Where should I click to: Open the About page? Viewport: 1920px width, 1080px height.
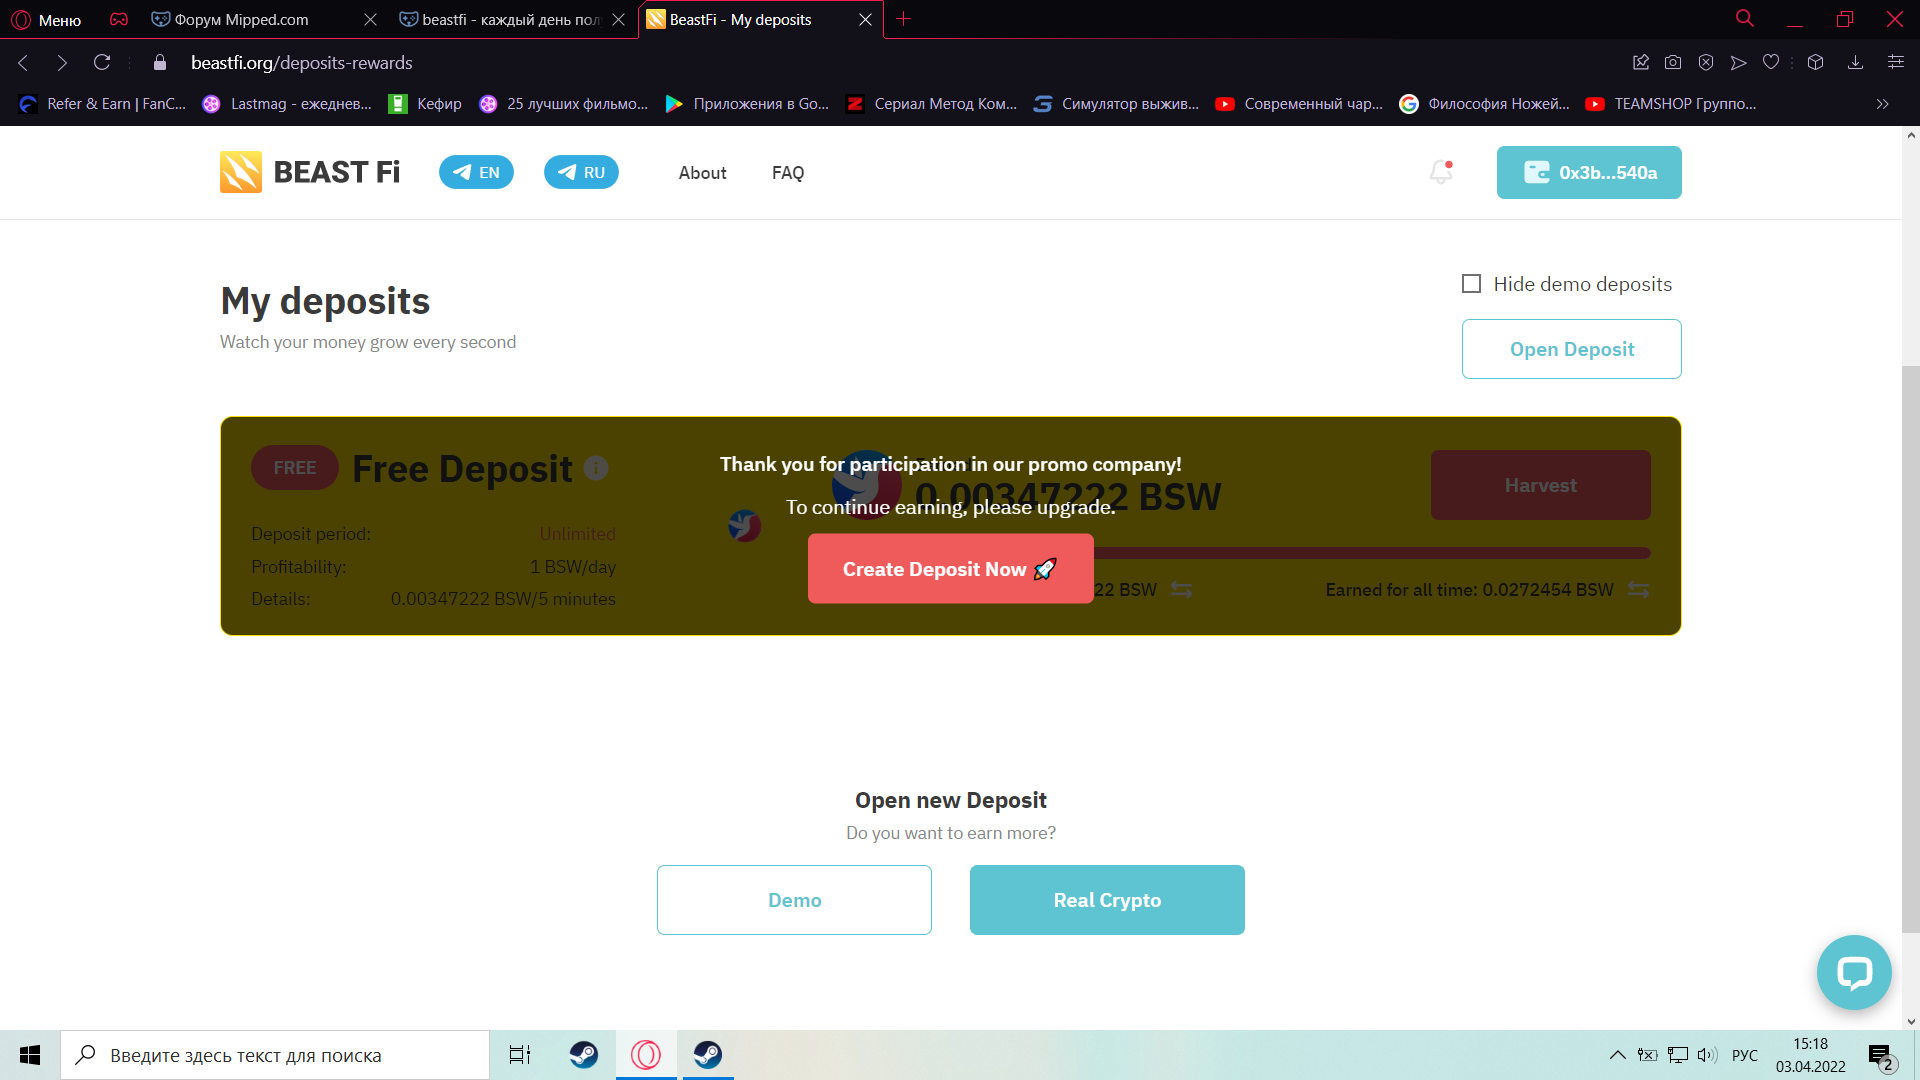702,173
